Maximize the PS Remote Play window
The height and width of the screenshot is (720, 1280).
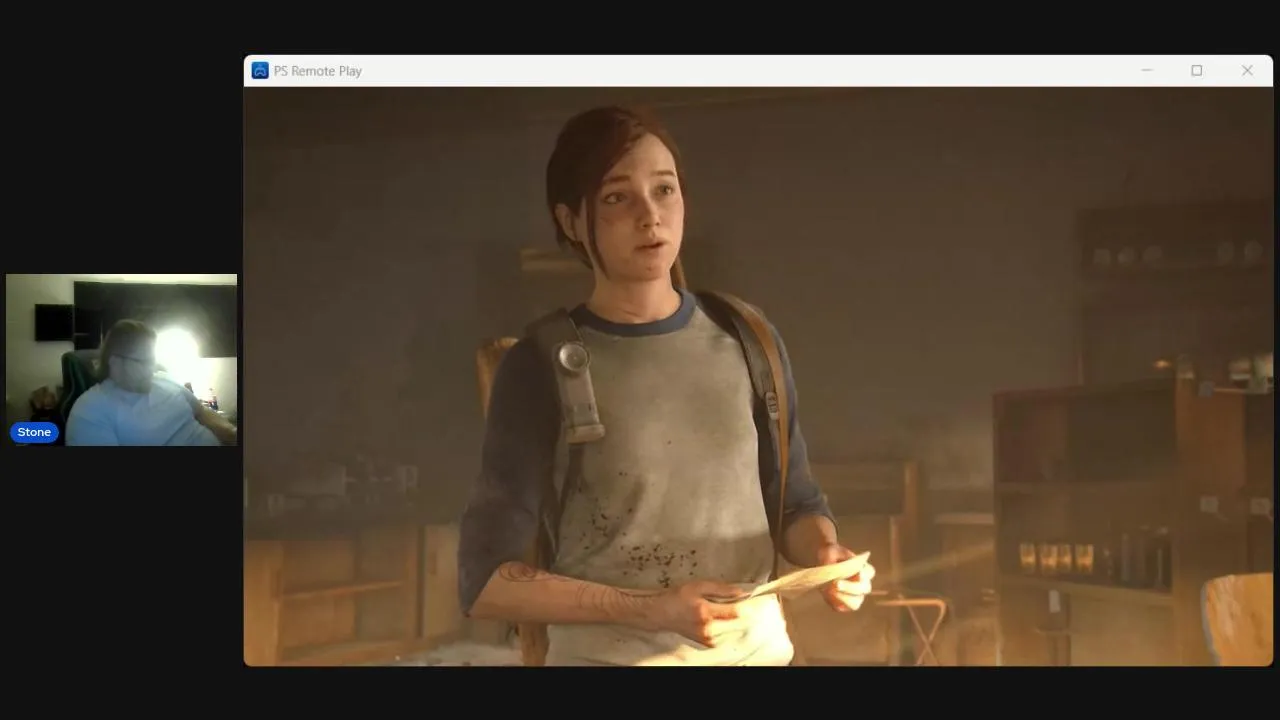(1196, 71)
